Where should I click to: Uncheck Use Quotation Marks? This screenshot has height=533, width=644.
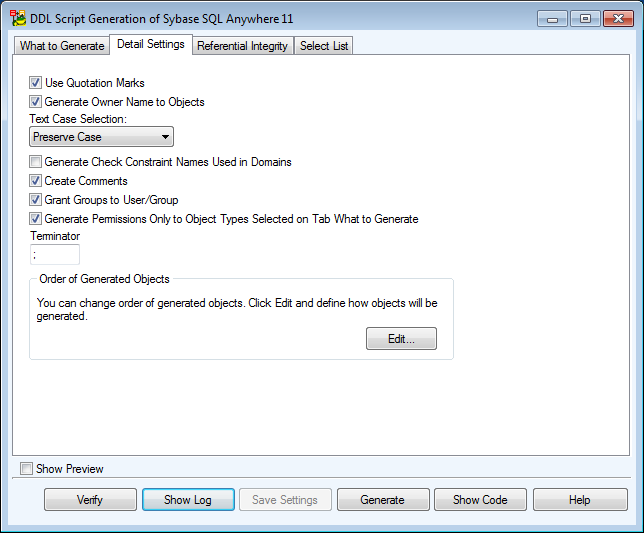[36, 83]
